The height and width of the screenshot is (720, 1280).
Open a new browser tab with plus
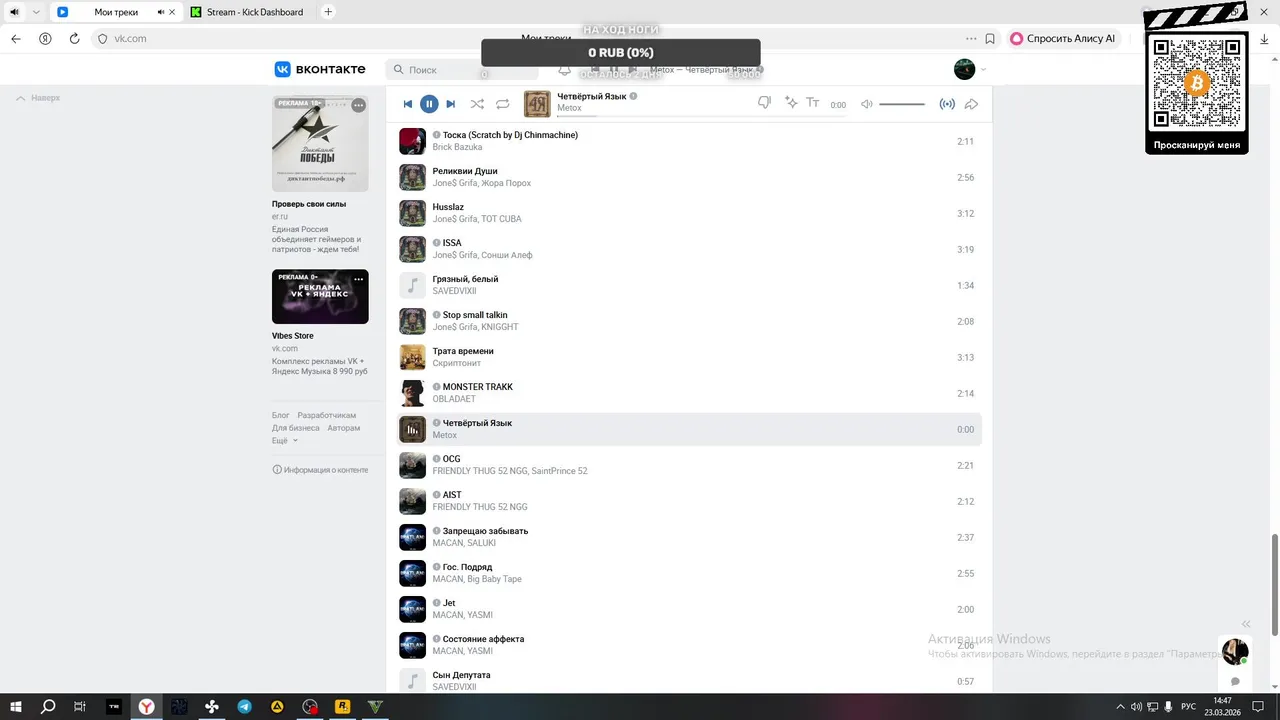click(328, 12)
